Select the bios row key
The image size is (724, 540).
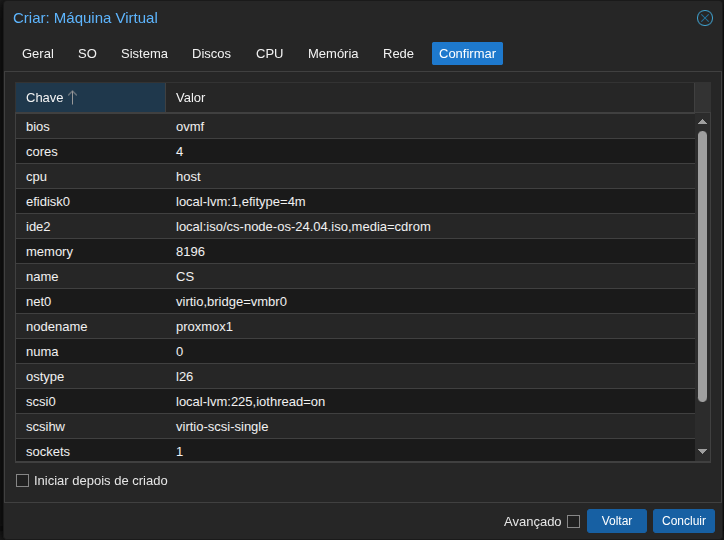[x=38, y=126]
